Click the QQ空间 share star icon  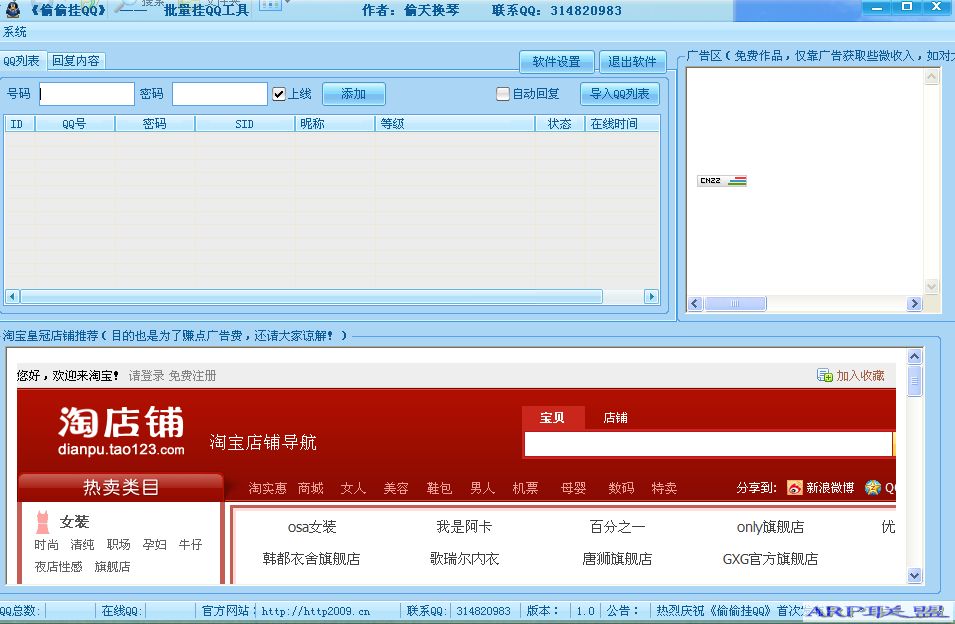[x=873, y=488]
